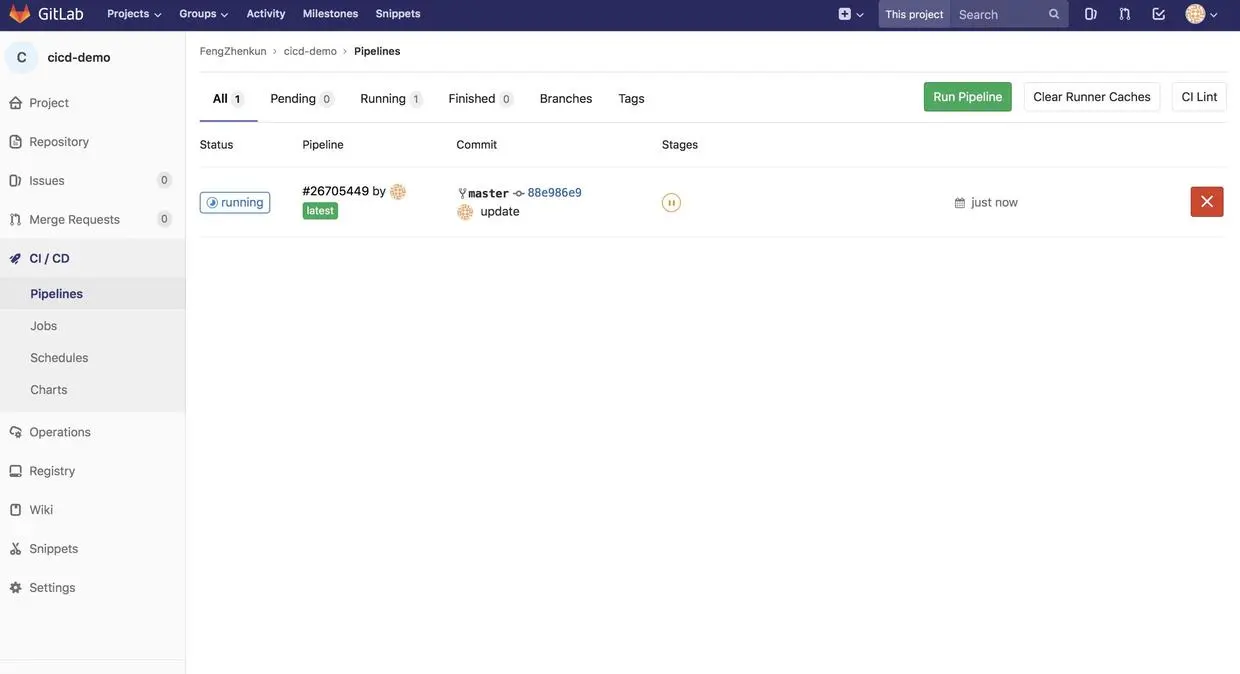Click the master branch link
The height and width of the screenshot is (674, 1240).
pos(488,193)
